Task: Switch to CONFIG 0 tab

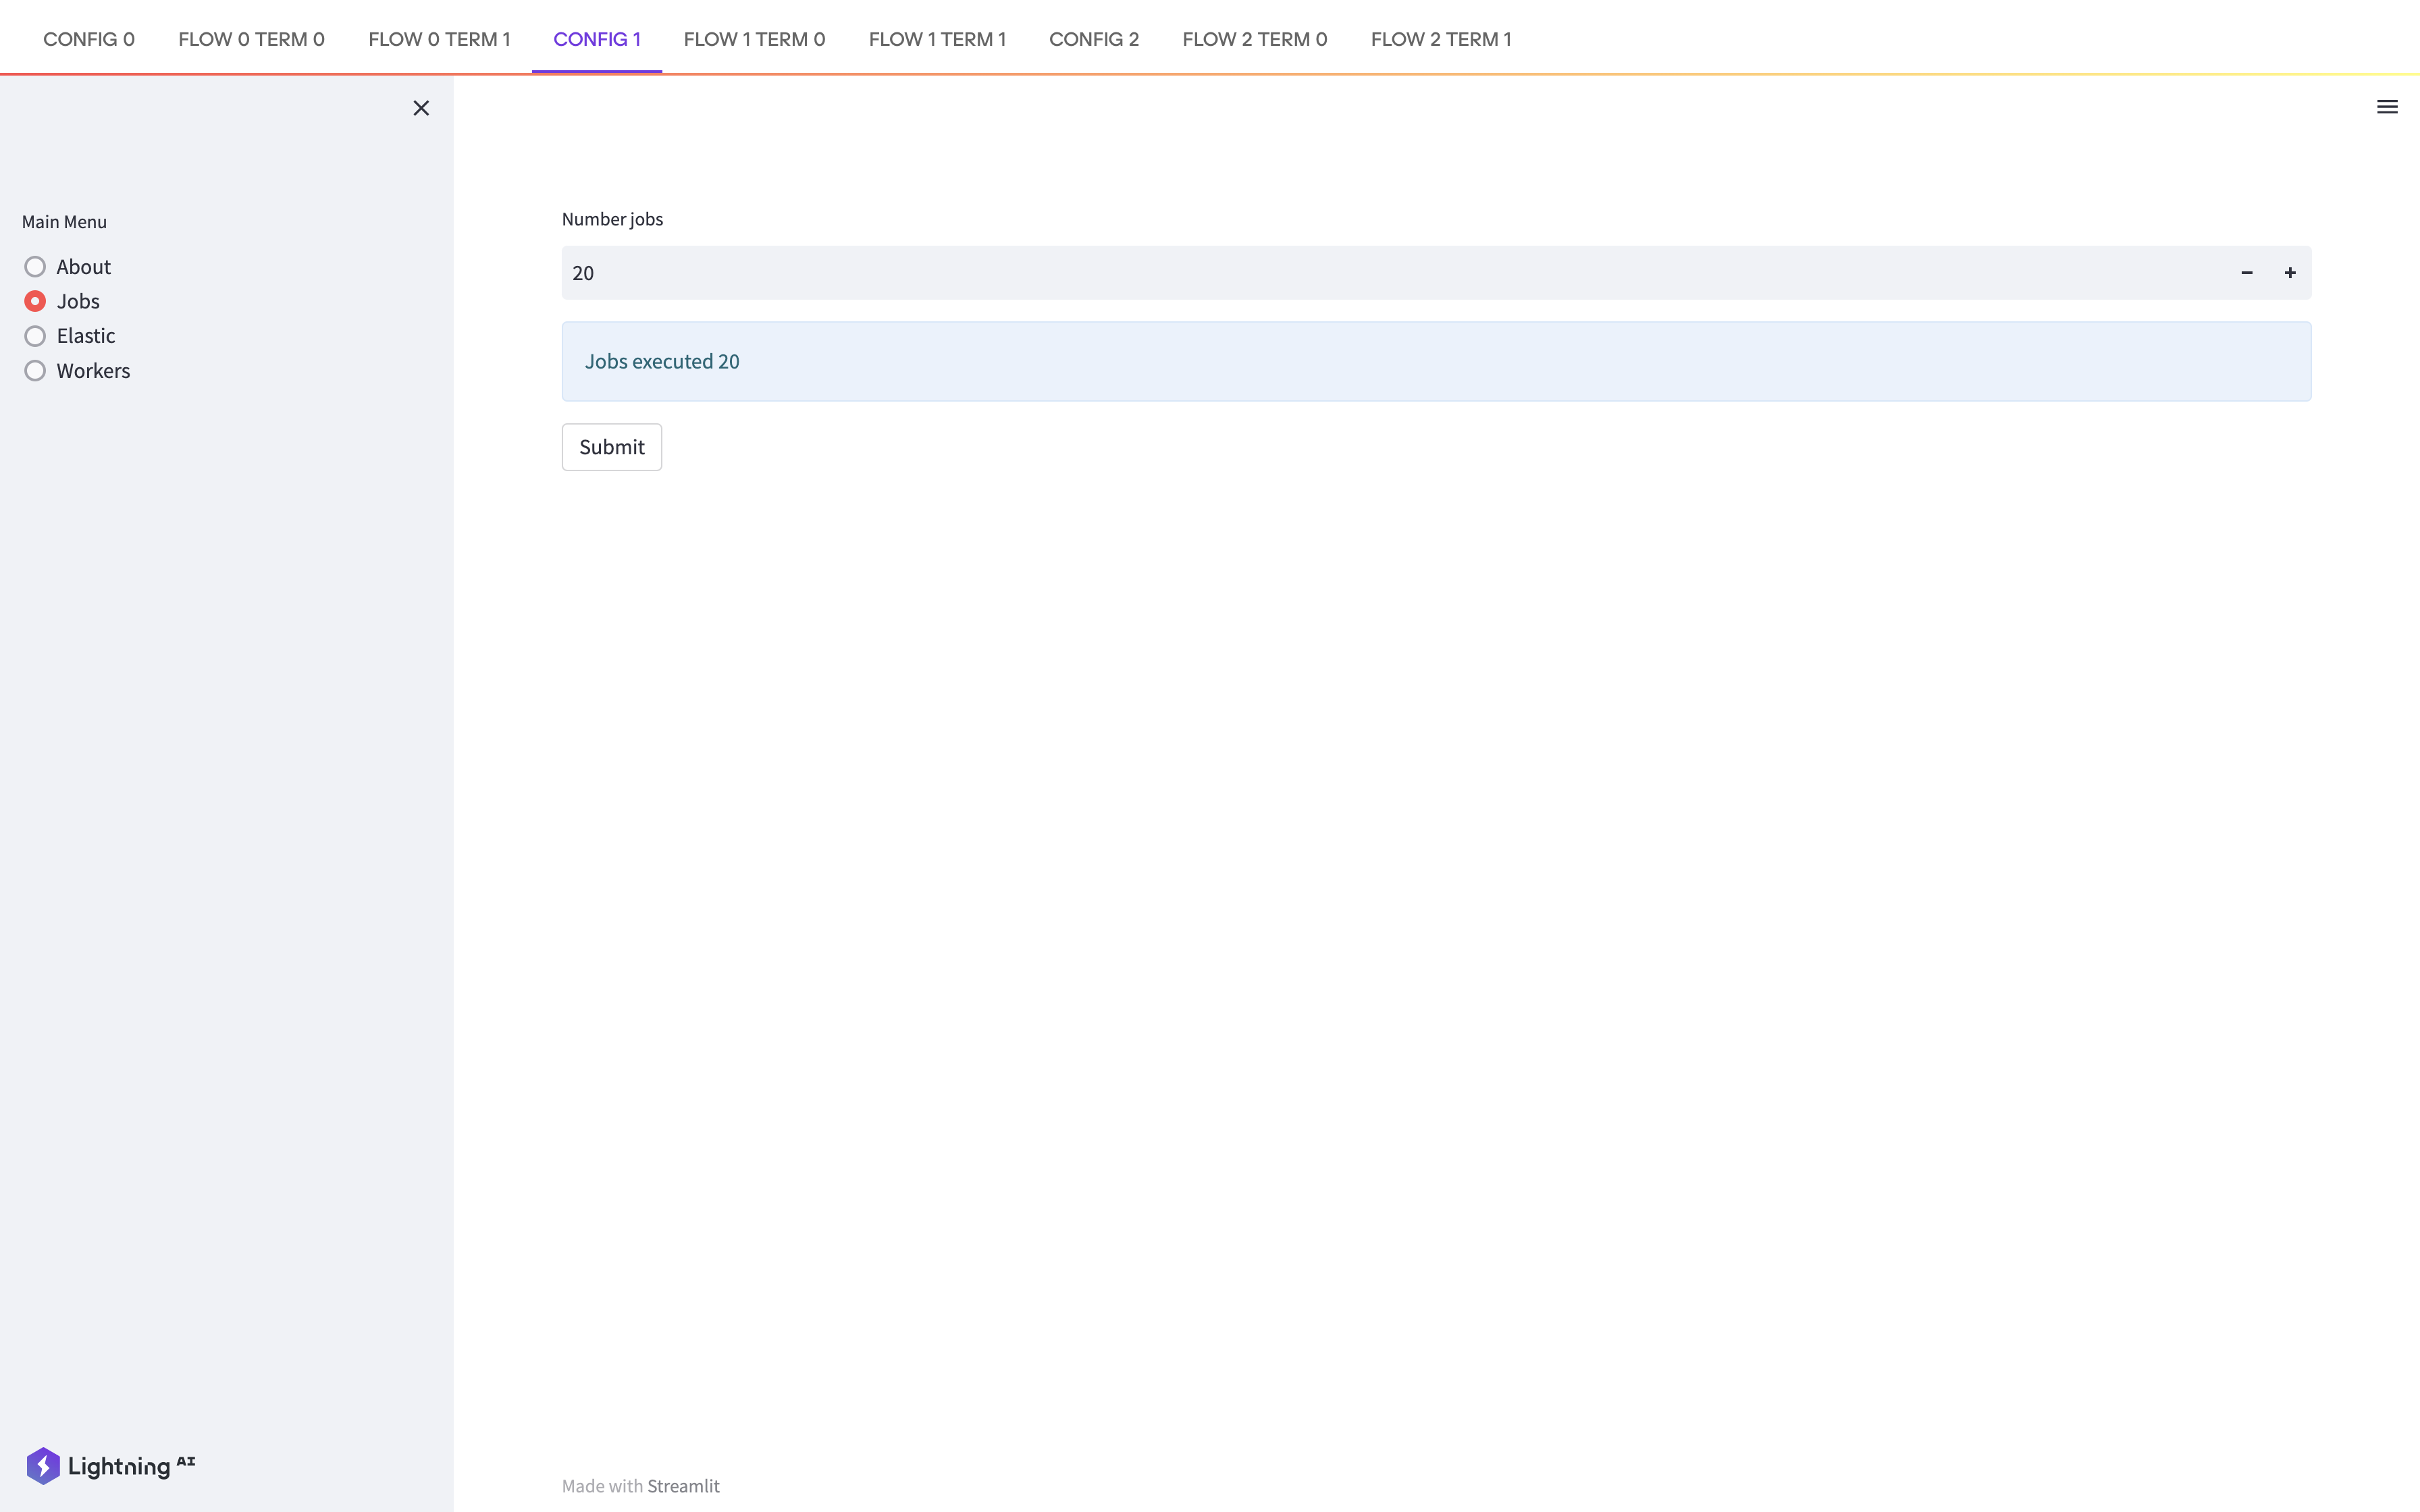Action: click(89, 39)
